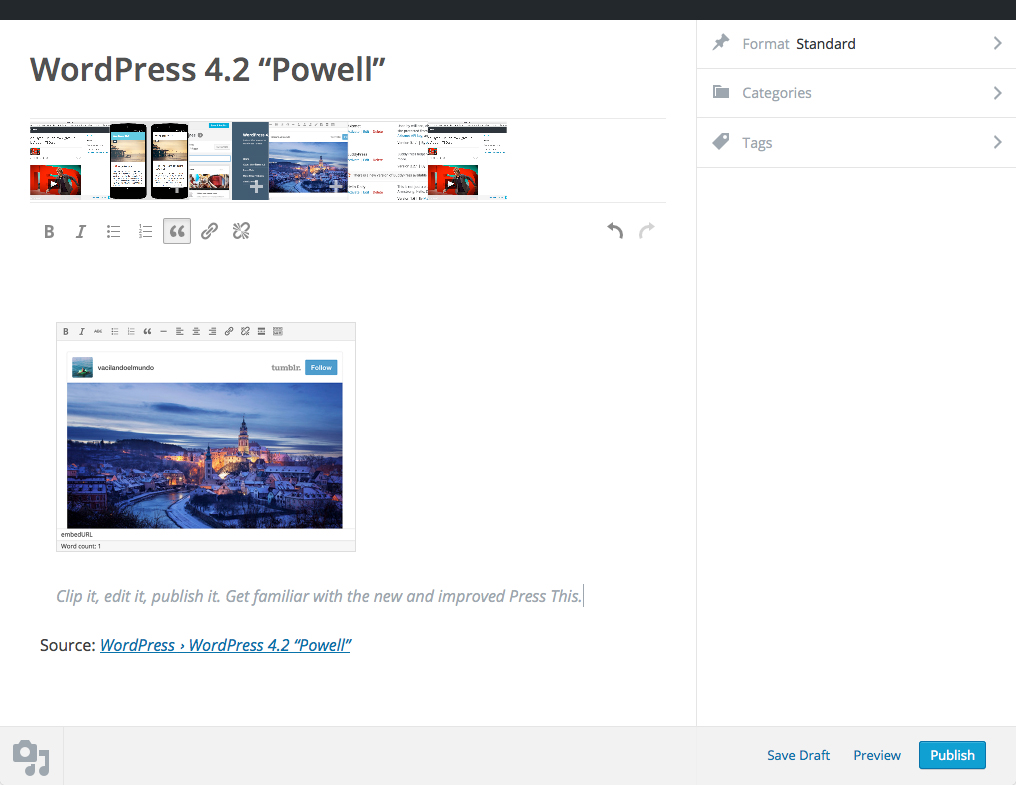Viewport: 1016px width, 785px height.
Task: Select the blue panel thumbnail with plus sign
Action: click(x=250, y=161)
